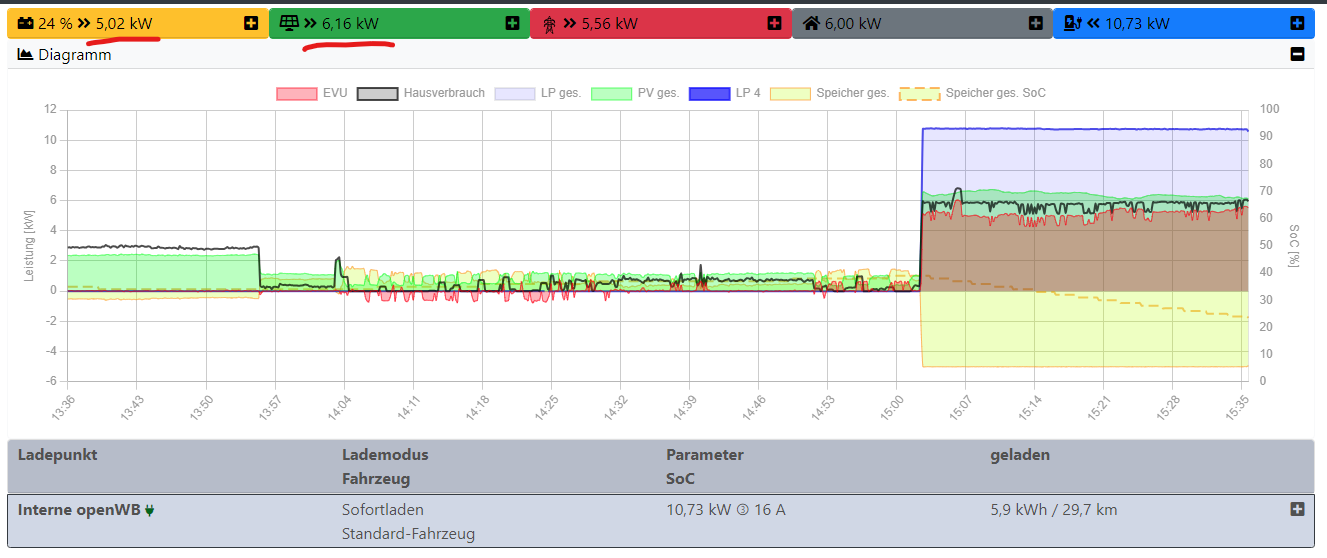Click the Sofortladen charge mode text
The image size is (1327, 558).
coord(381,510)
